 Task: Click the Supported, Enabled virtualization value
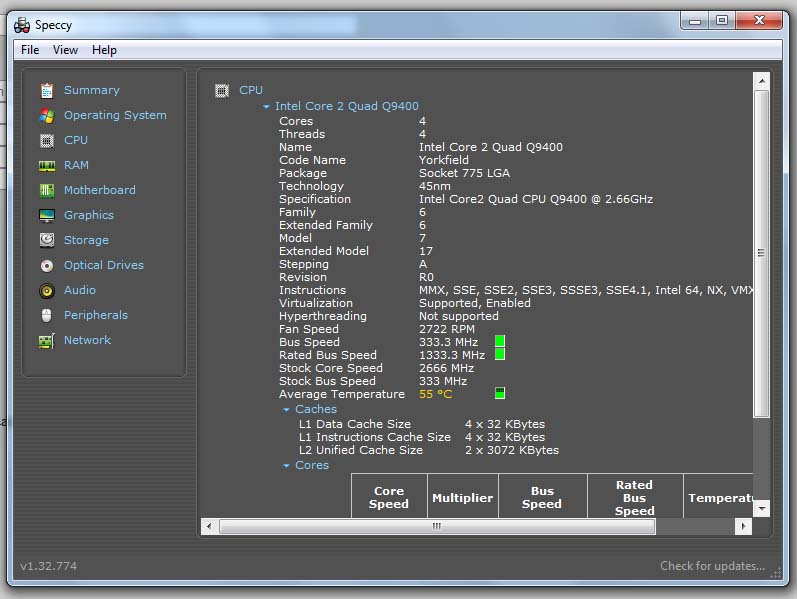pyautogui.click(x=475, y=303)
